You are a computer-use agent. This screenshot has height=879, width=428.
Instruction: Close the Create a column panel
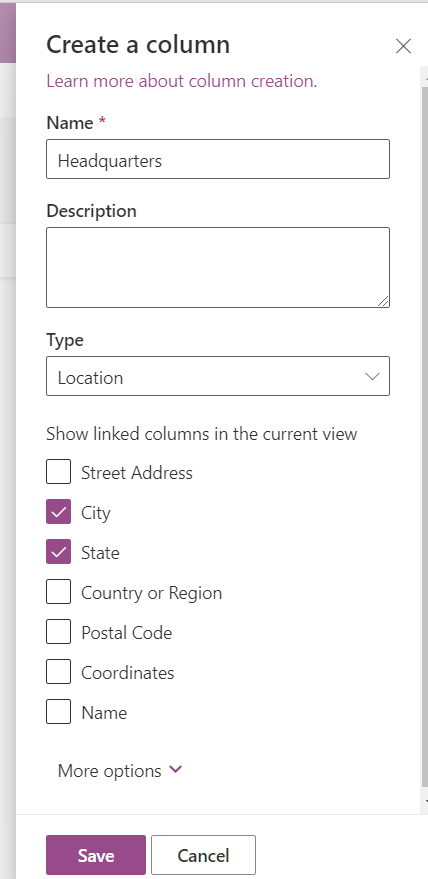[x=403, y=46]
